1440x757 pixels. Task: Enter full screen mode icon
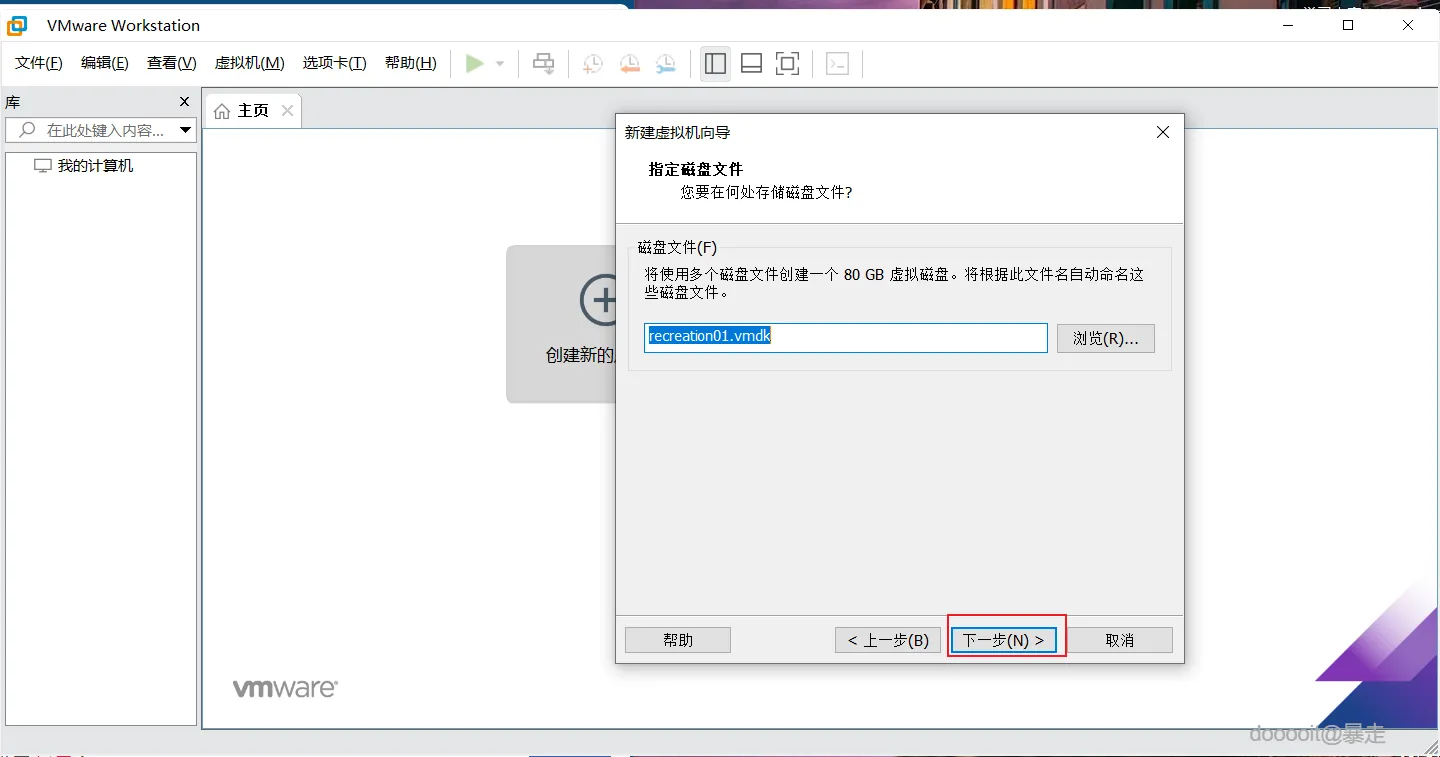coord(787,62)
